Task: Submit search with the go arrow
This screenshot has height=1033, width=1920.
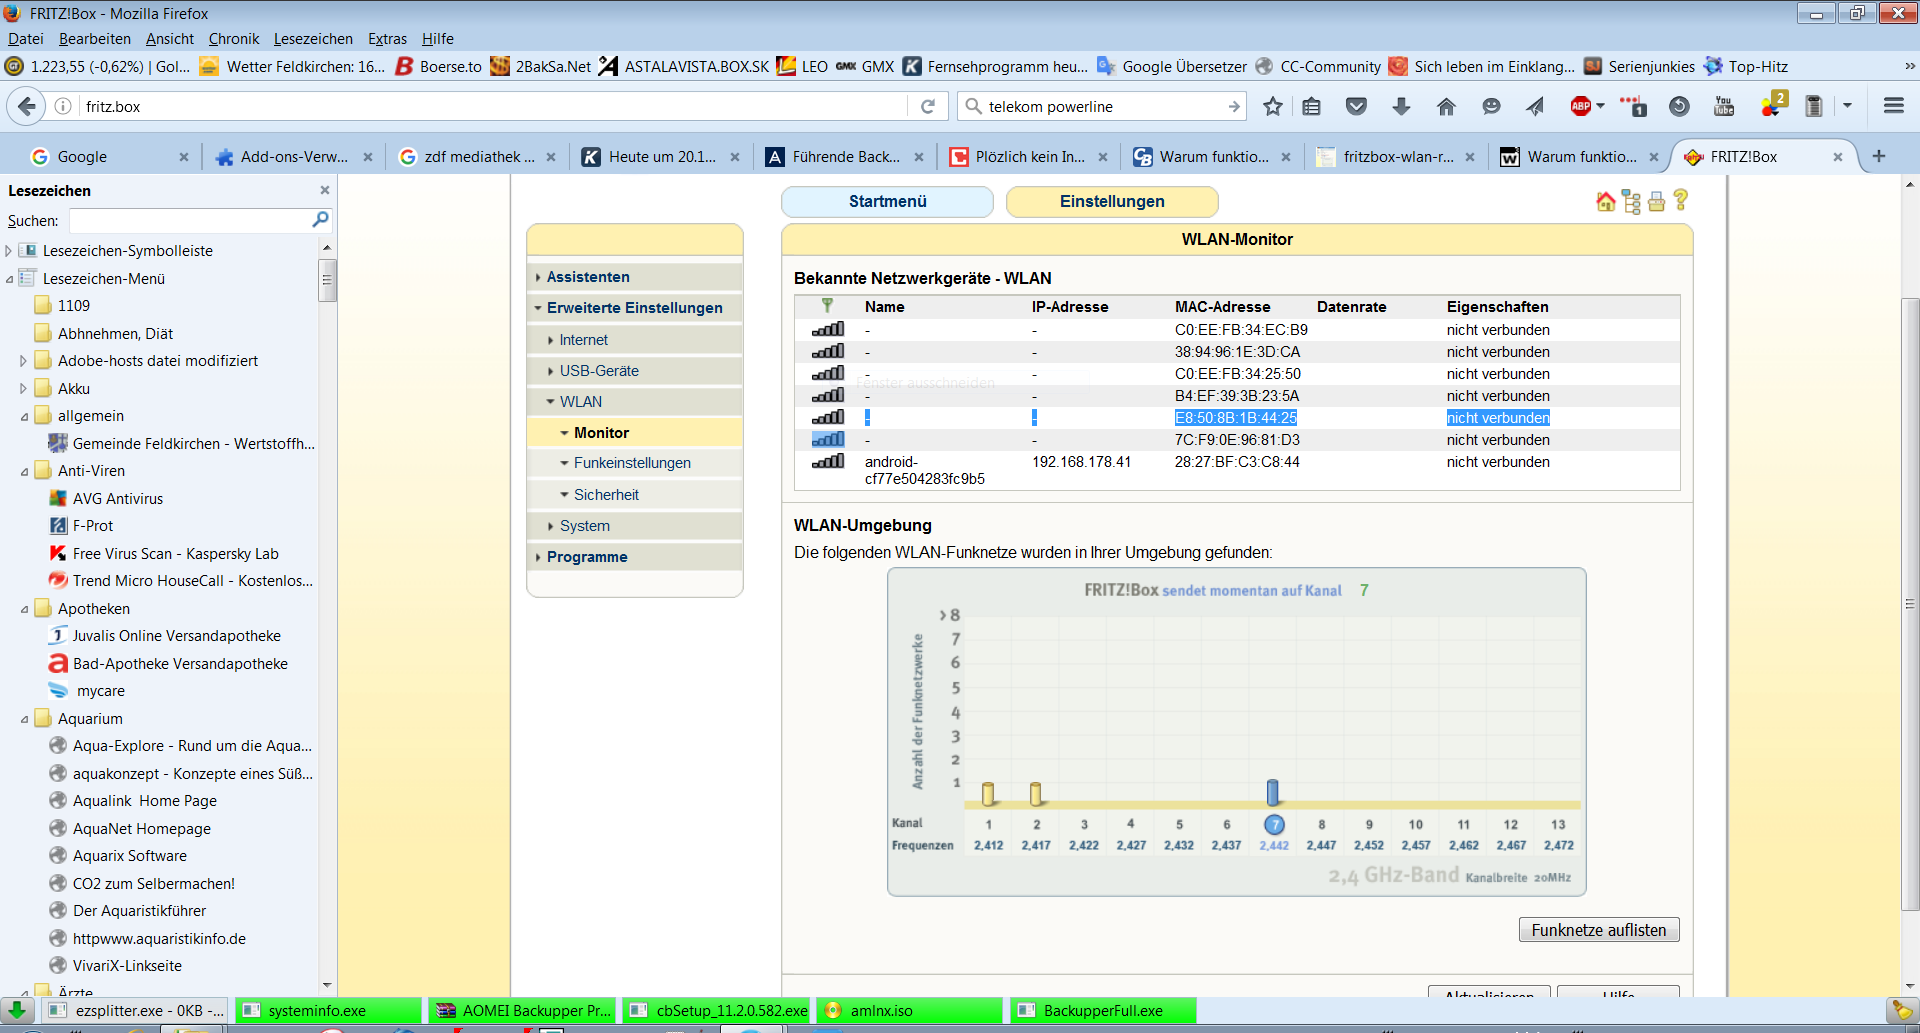Action: (x=1234, y=106)
